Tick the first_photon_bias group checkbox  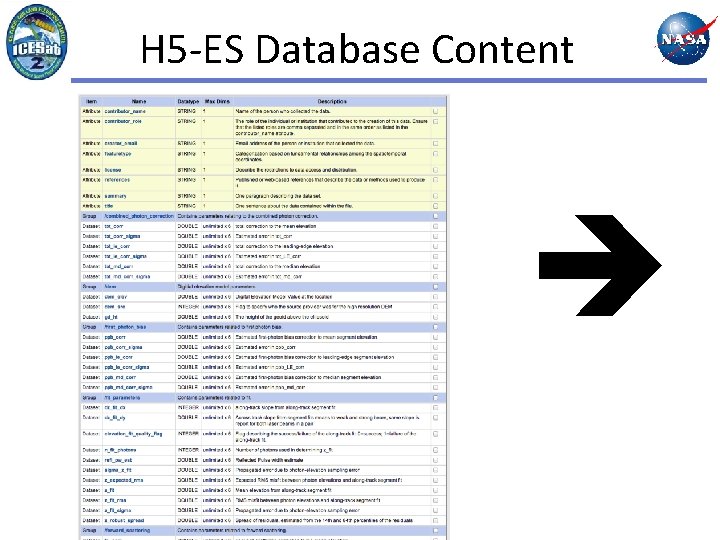pyautogui.click(x=435, y=327)
